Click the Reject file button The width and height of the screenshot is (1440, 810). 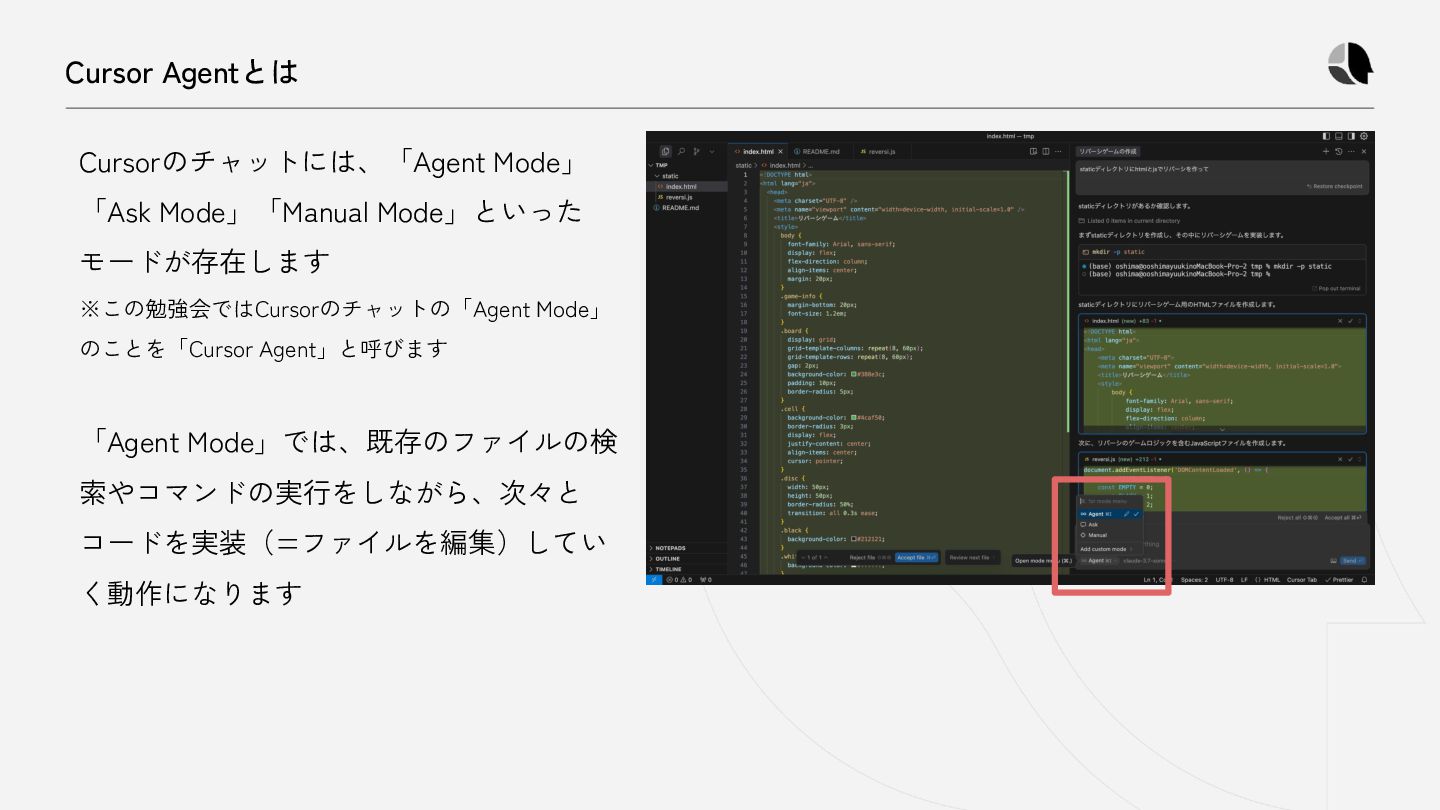(870, 558)
